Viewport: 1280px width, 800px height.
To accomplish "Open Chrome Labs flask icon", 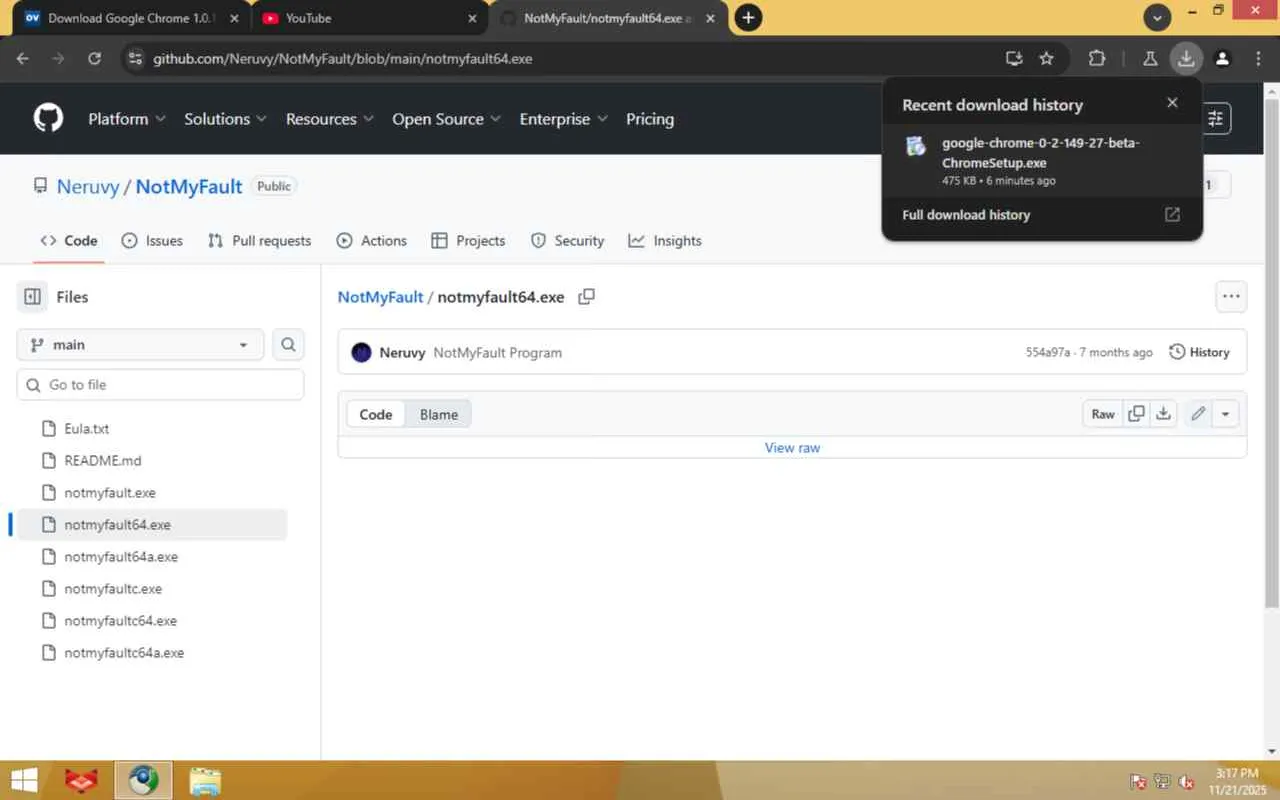I will [1150, 59].
